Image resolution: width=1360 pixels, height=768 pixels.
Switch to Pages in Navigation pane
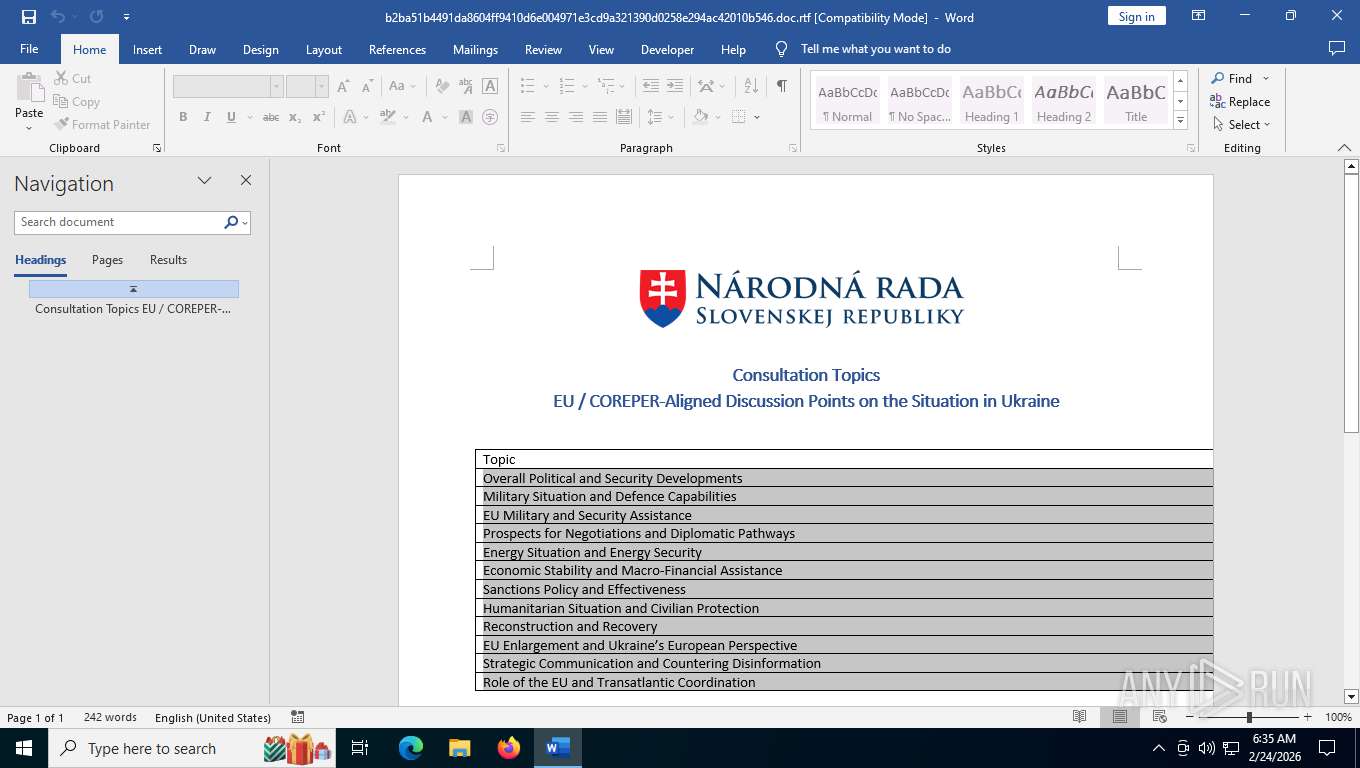click(x=107, y=260)
